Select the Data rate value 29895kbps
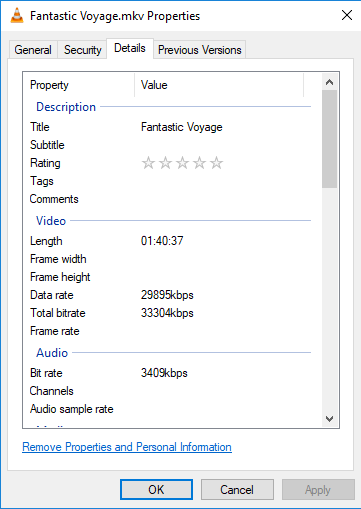Image resolution: width=361 pixels, height=509 pixels. [x=167, y=295]
